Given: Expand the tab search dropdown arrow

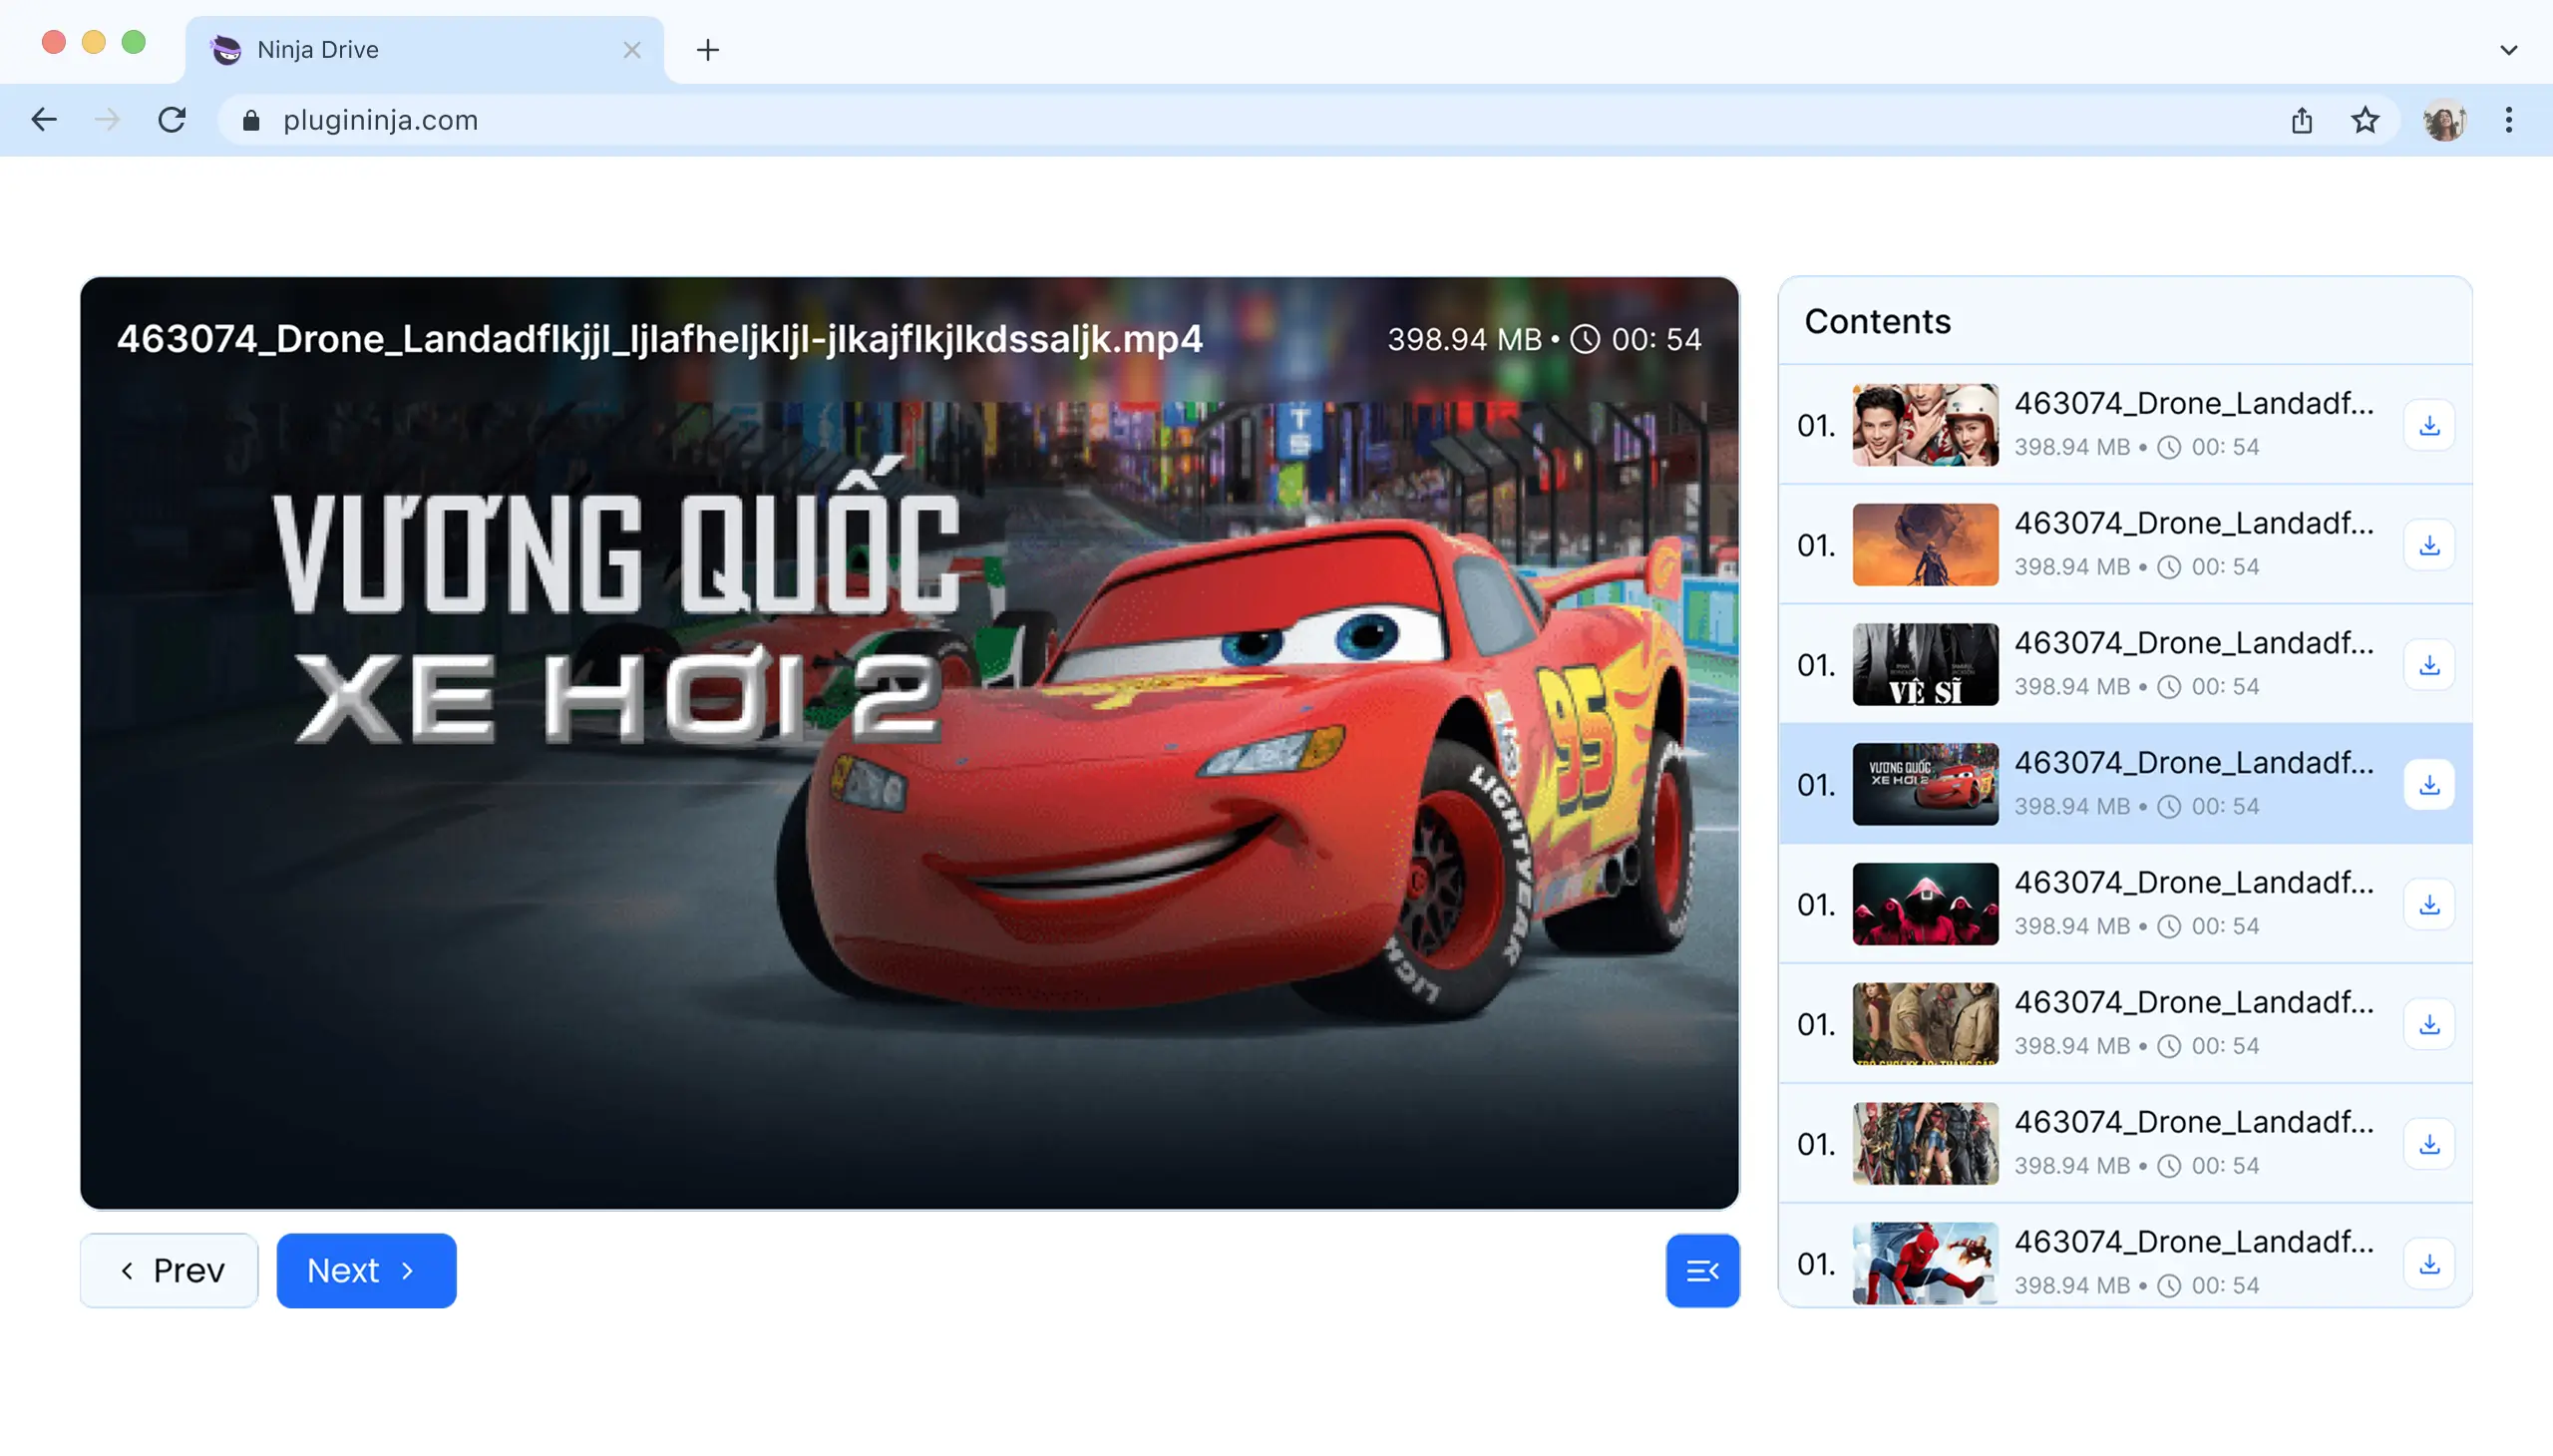Looking at the screenshot, I should pyautogui.click(x=2509, y=50).
